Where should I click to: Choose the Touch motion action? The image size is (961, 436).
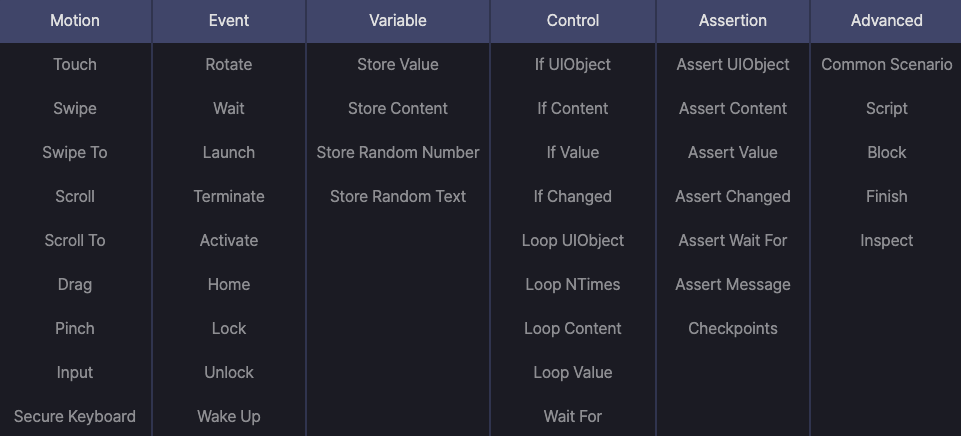(x=75, y=64)
